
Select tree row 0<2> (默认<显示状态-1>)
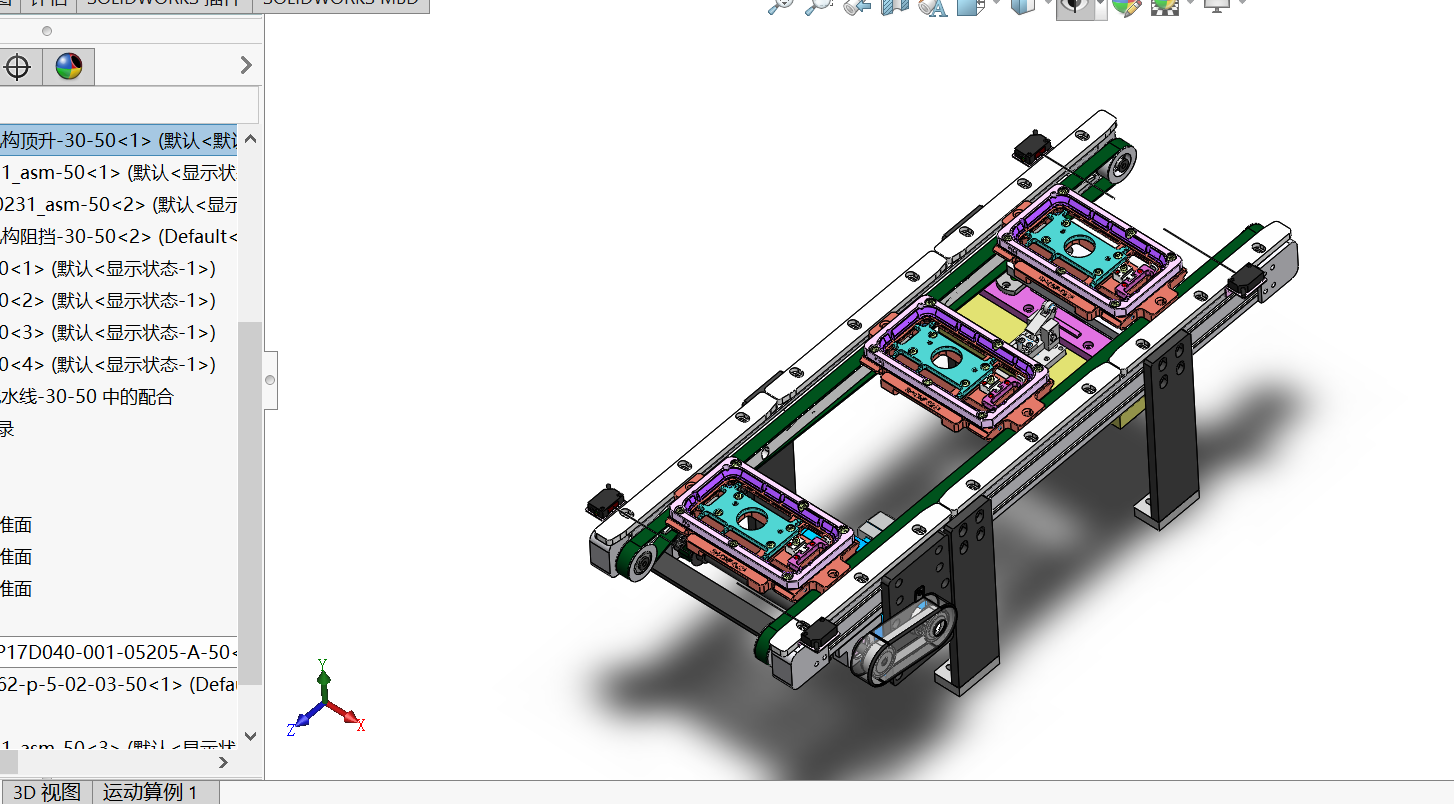click(x=108, y=301)
